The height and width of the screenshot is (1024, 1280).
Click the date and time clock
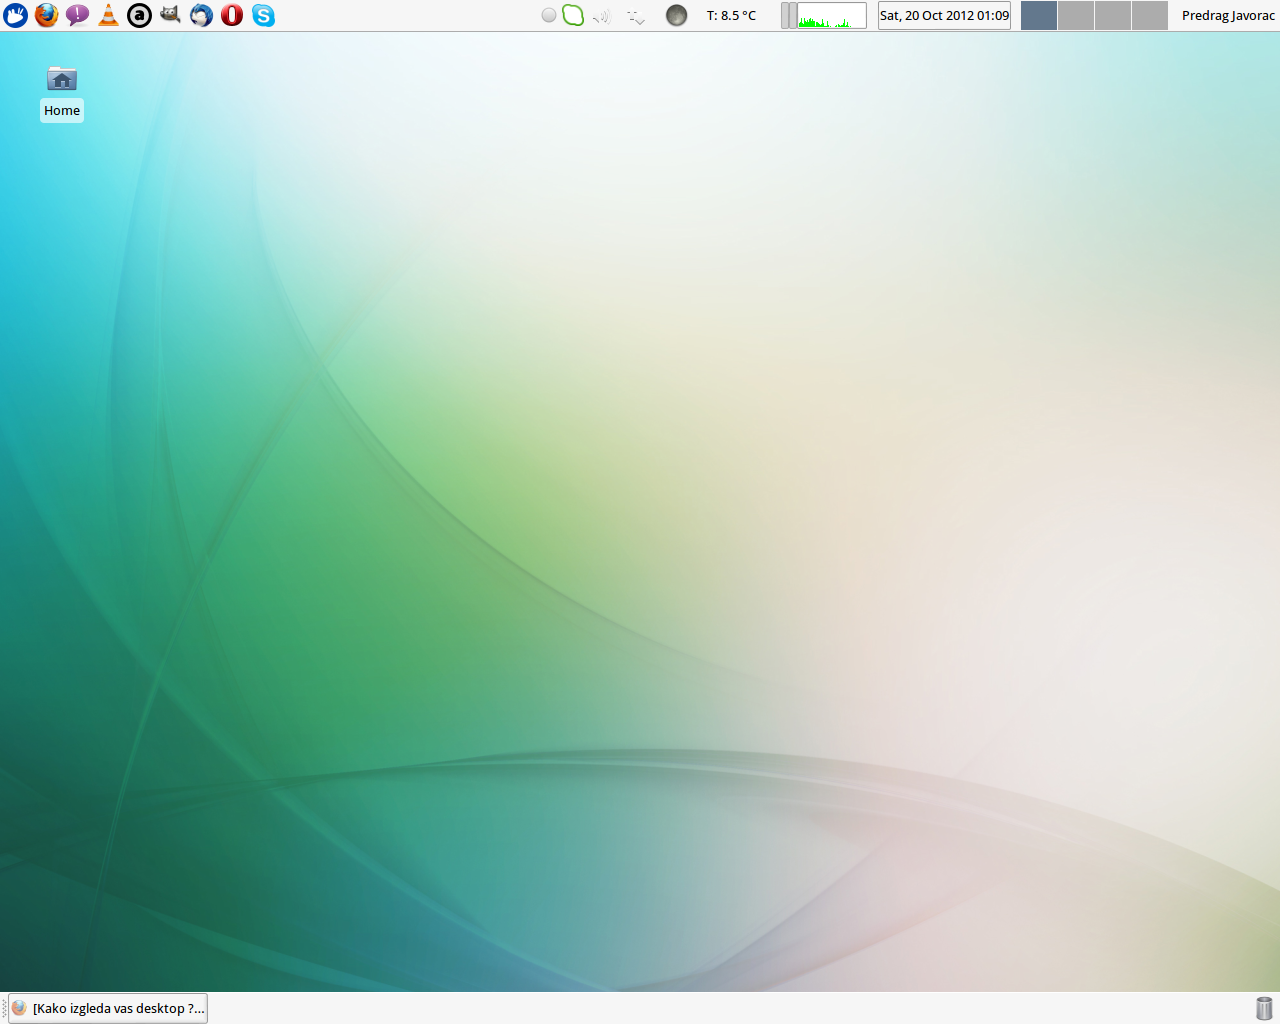click(944, 16)
